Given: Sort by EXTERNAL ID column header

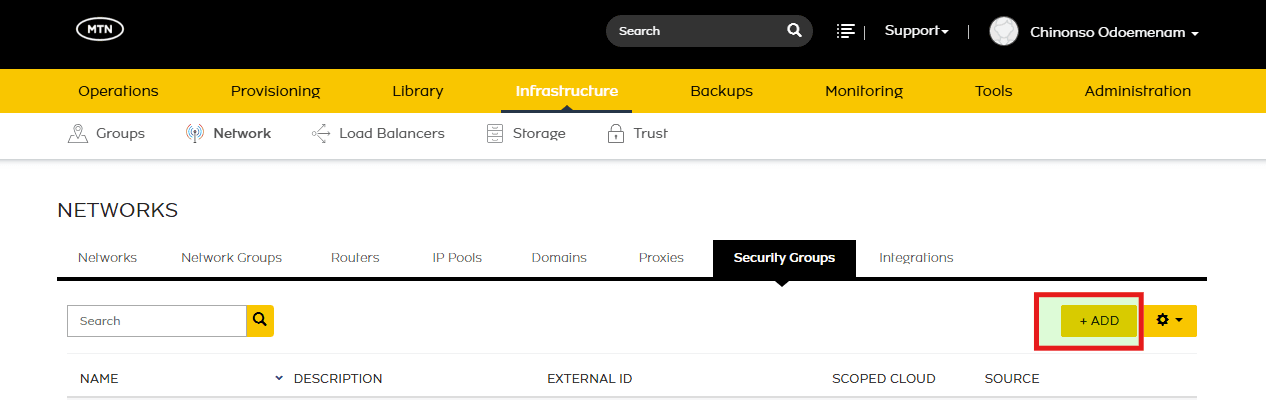Looking at the screenshot, I should click(589, 379).
